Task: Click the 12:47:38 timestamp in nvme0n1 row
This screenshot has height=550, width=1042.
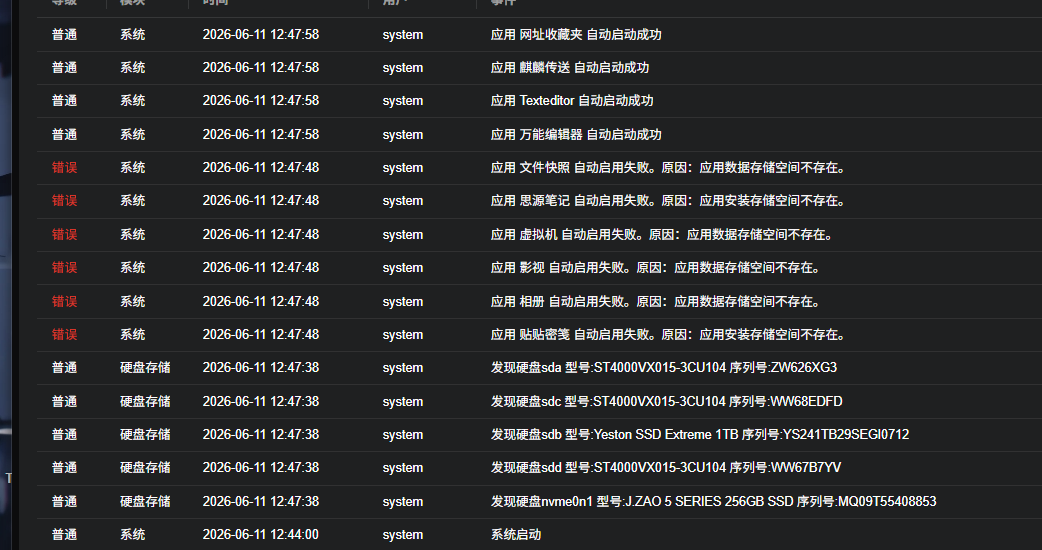Action: (260, 502)
